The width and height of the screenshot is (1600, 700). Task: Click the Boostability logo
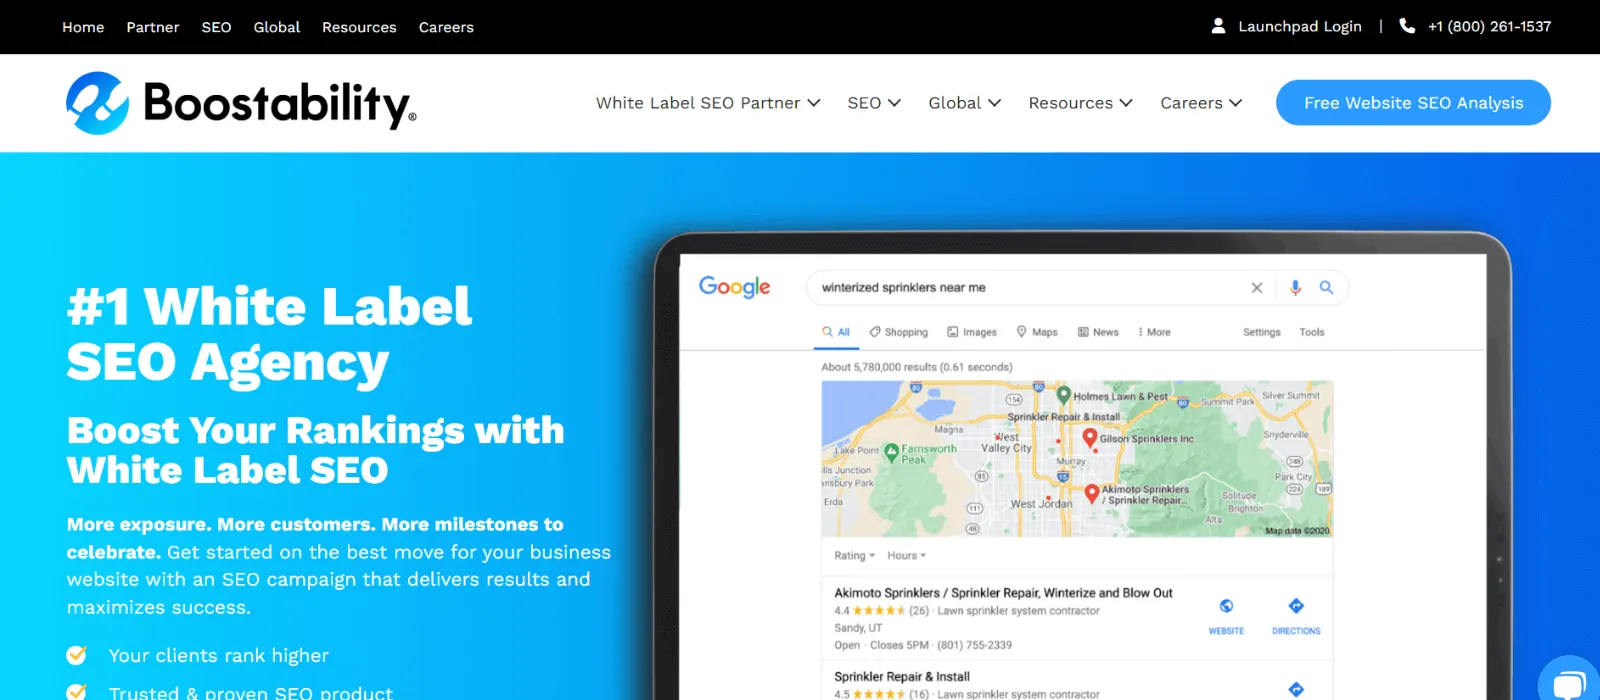pos(241,102)
